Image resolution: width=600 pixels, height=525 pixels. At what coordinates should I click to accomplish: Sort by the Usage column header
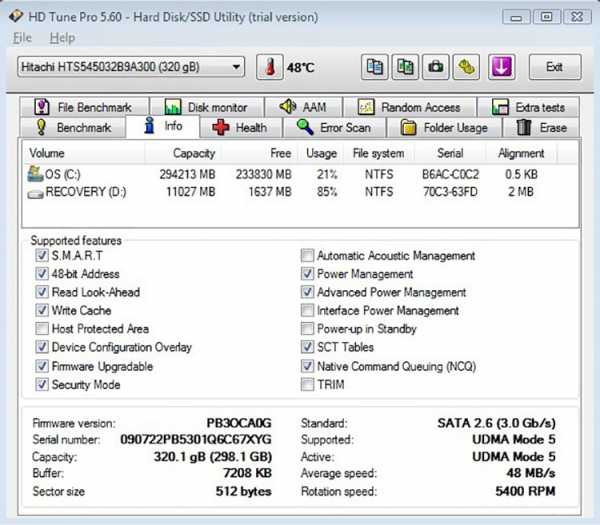[321, 153]
